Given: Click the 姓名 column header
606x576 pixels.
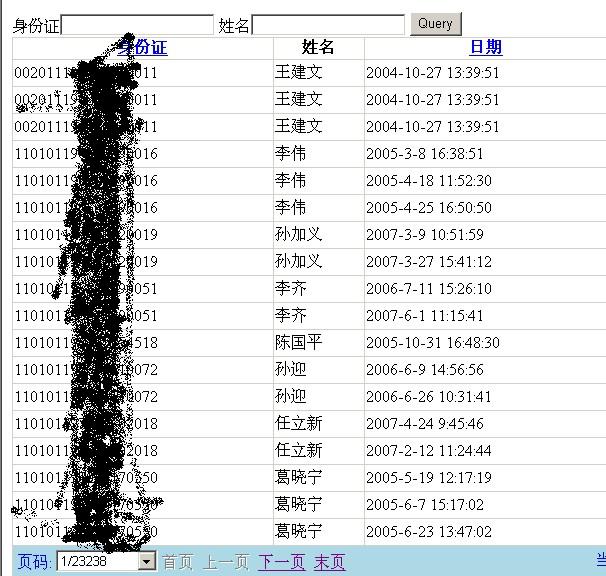Looking at the screenshot, I should 318,47.
